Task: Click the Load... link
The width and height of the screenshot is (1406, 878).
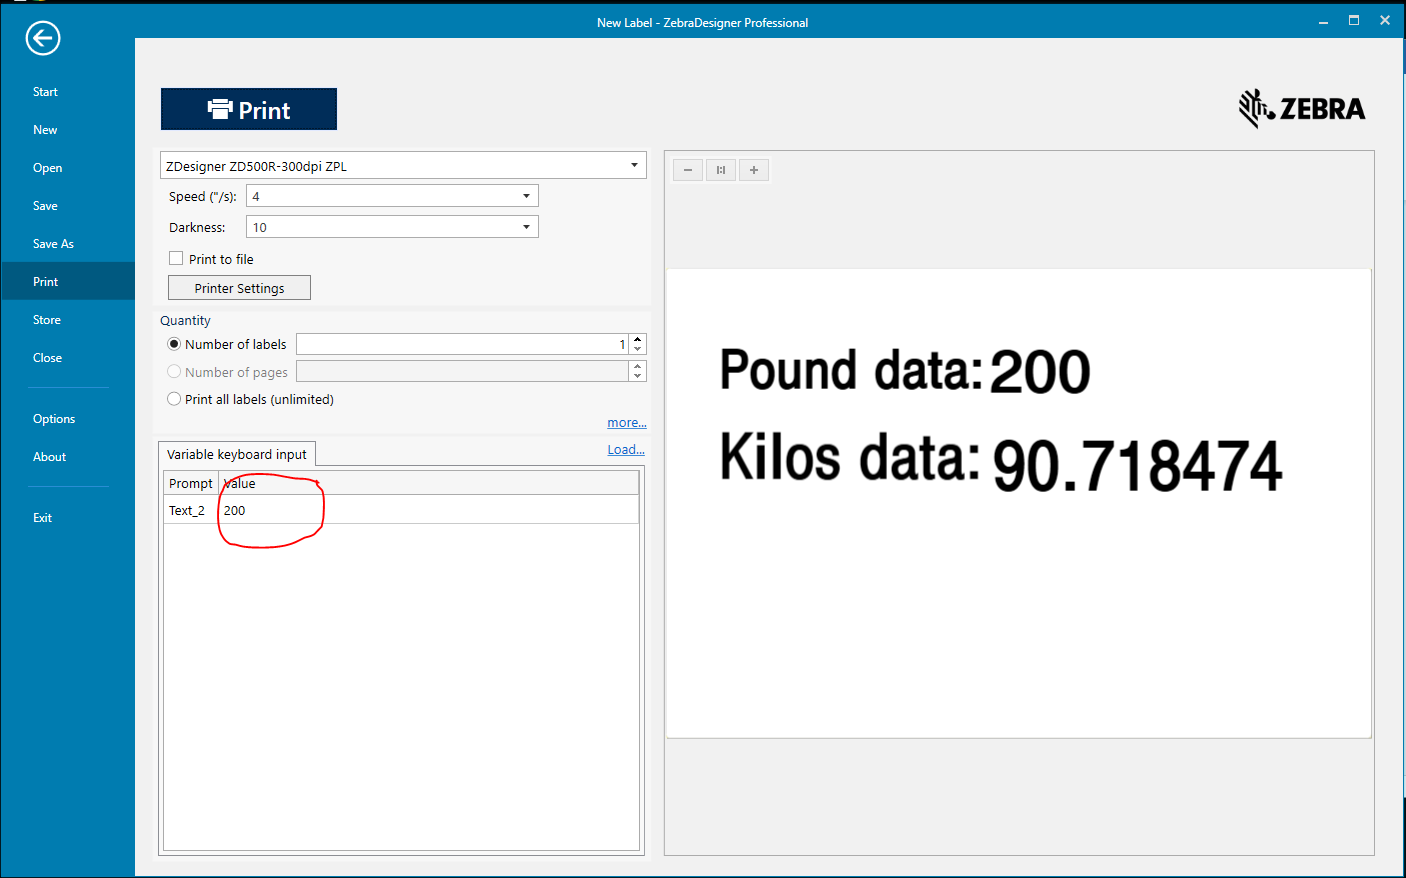Action: [x=625, y=450]
